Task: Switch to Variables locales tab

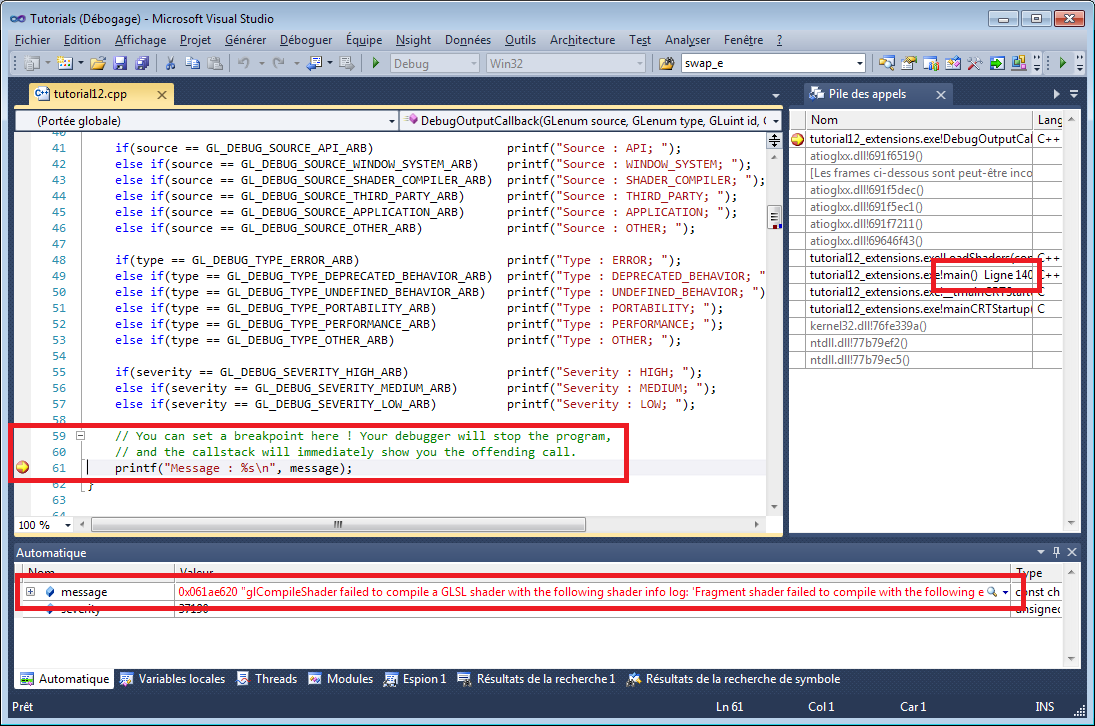Action: point(173,679)
